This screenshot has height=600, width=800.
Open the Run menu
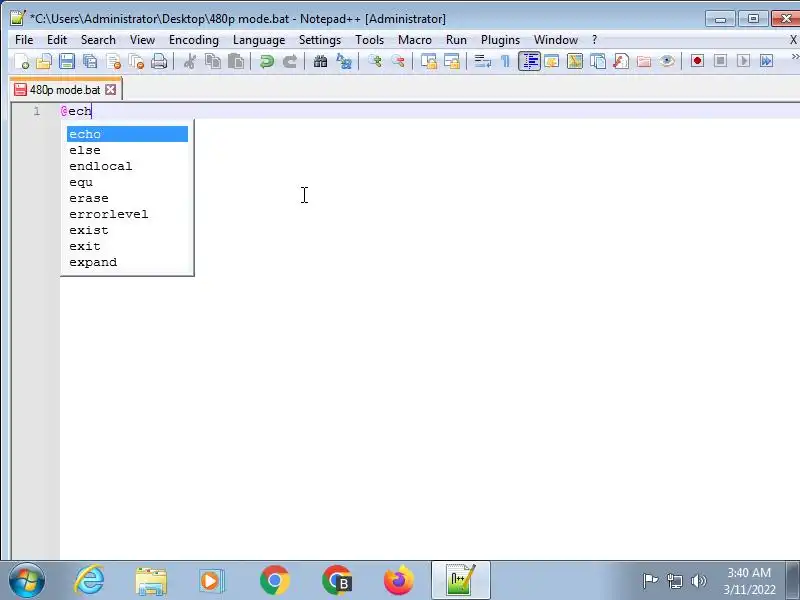[456, 40]
